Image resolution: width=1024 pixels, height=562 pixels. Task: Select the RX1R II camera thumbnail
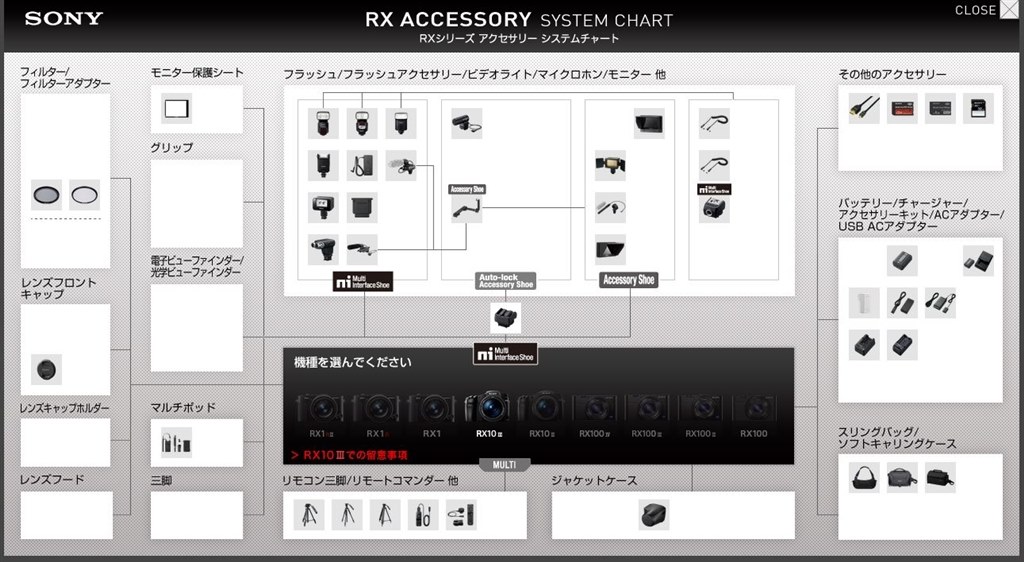coord(321,414)
